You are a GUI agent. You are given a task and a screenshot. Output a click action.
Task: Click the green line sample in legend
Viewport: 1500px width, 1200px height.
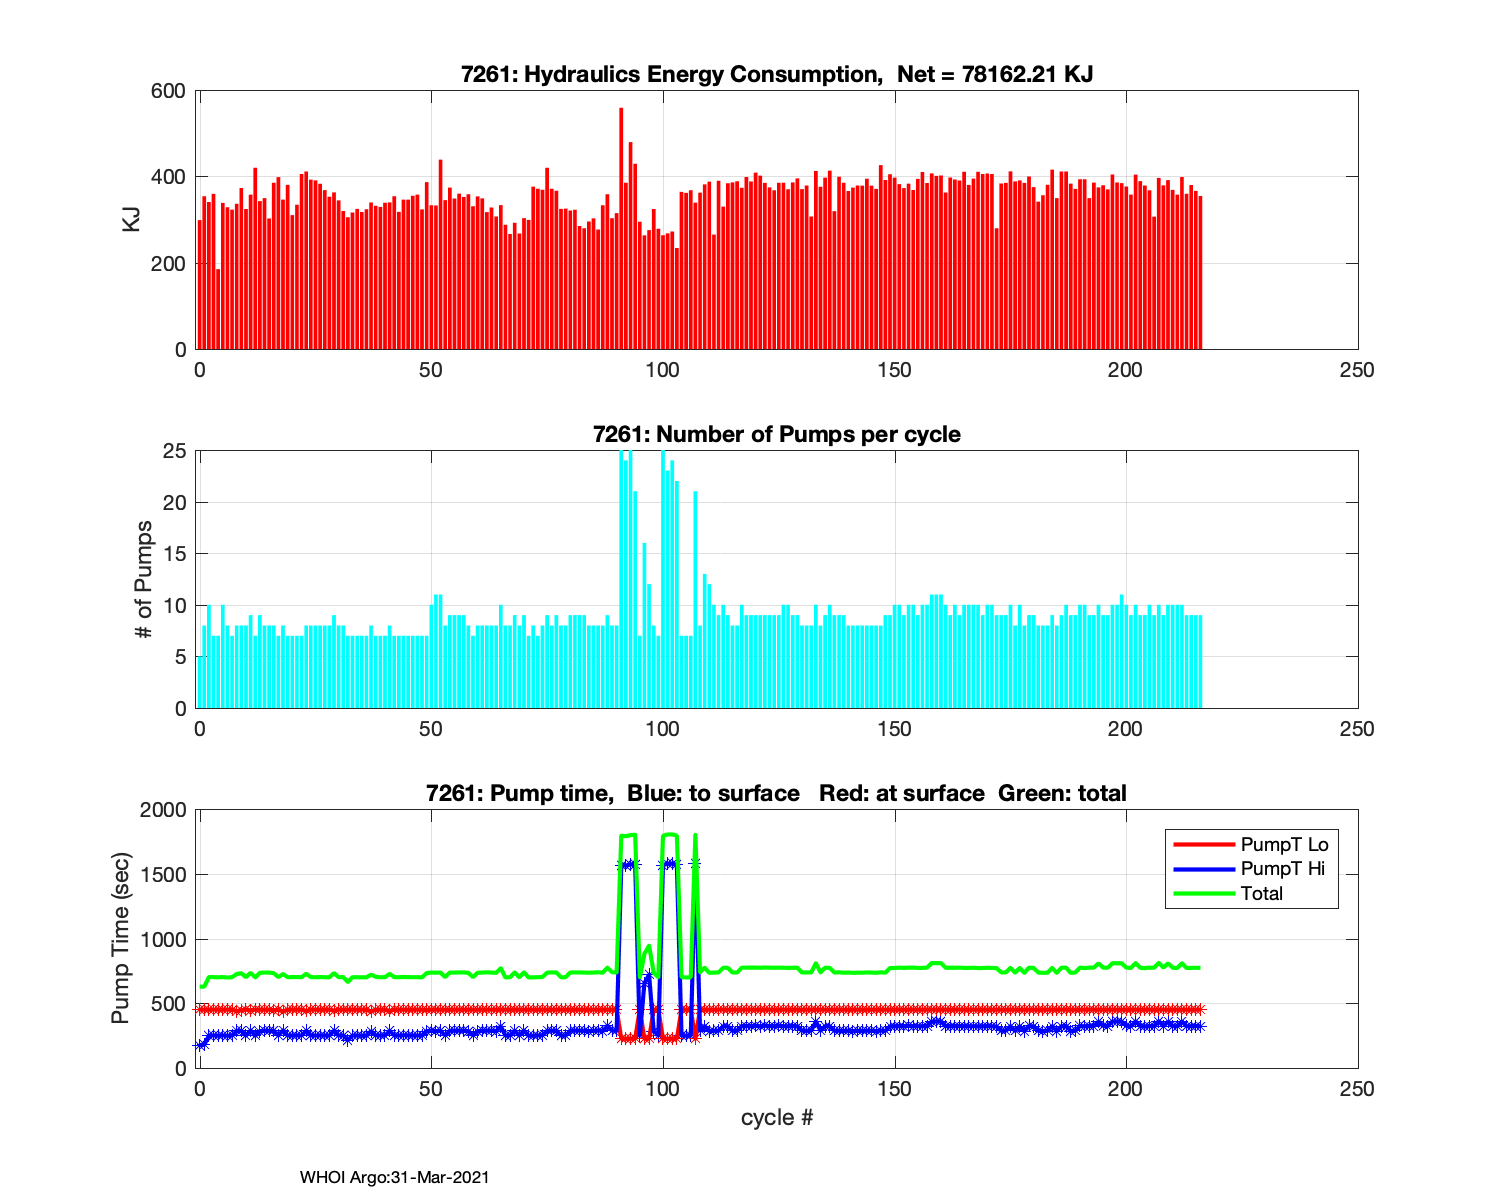pos(1203,893)
